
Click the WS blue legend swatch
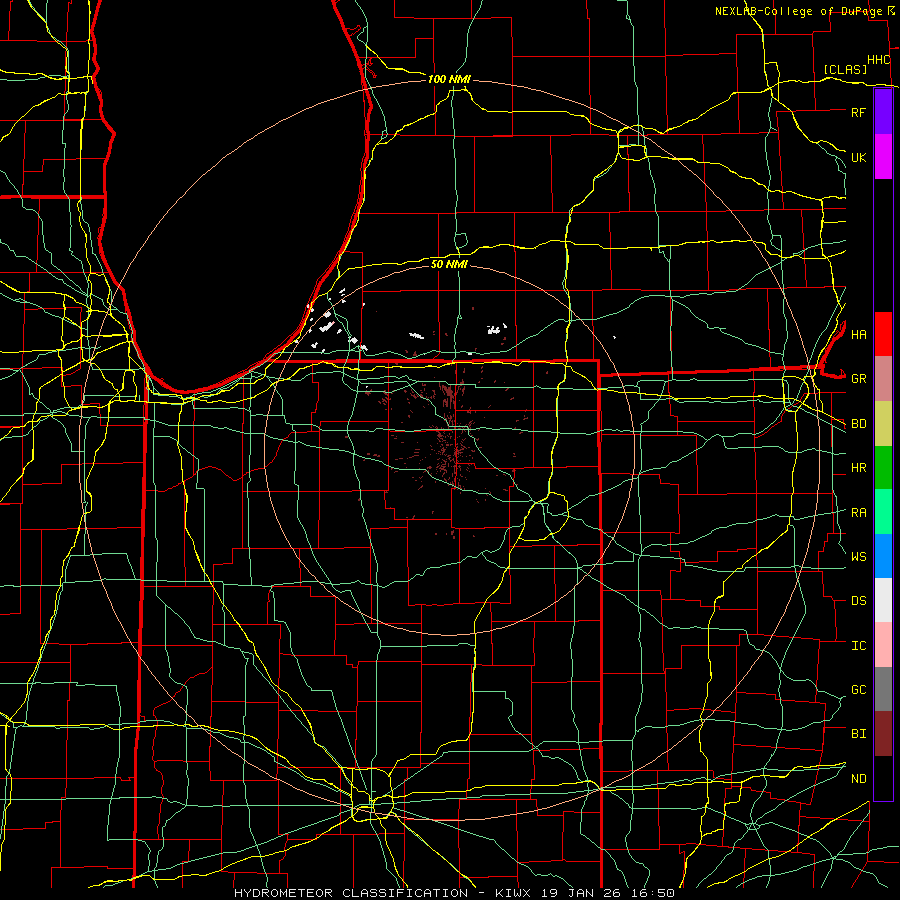(x=883, y=556)
